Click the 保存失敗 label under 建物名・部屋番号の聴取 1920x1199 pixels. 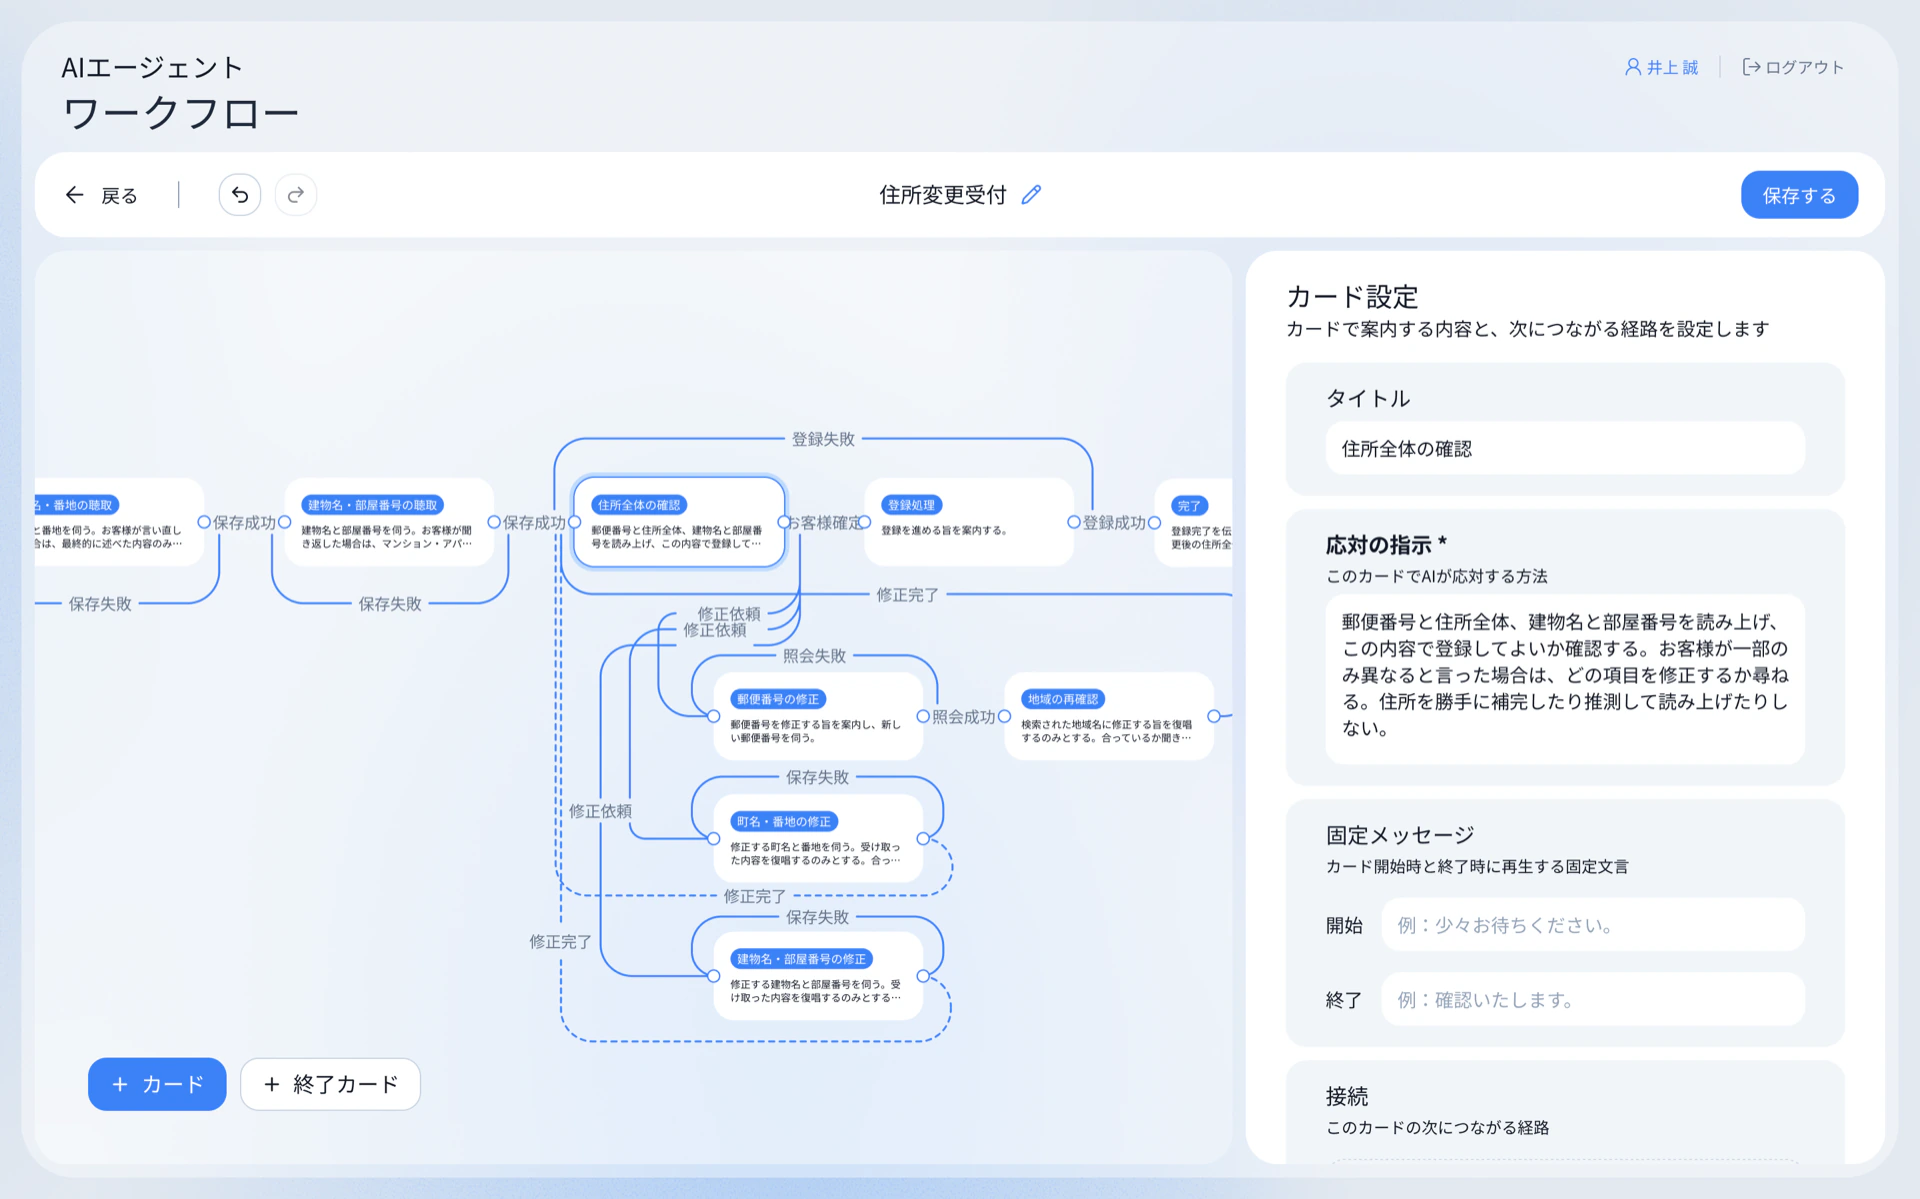coord(390,604)
